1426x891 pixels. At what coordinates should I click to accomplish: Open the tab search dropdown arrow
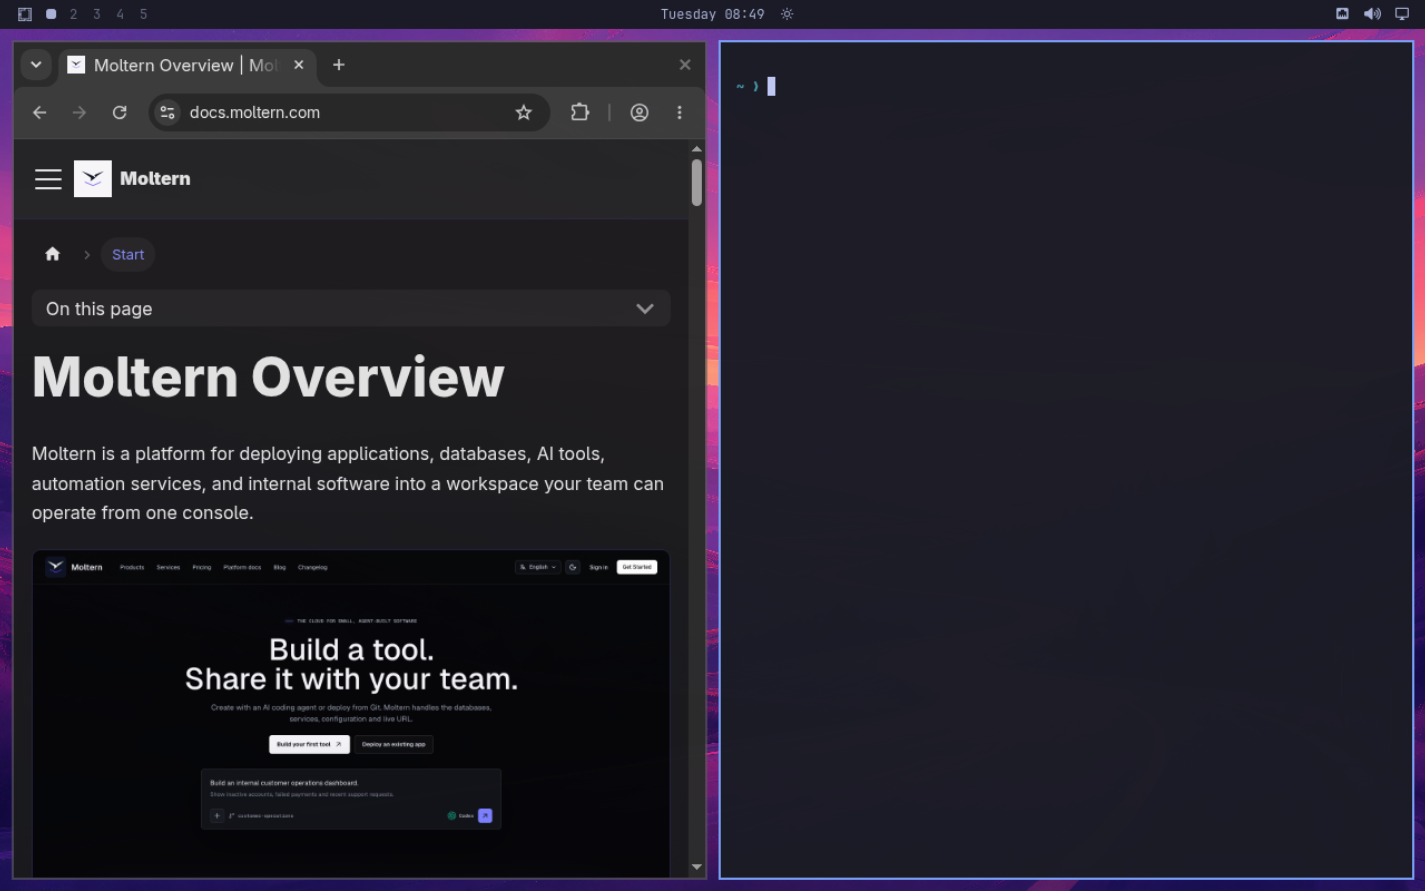pos(36,65)
